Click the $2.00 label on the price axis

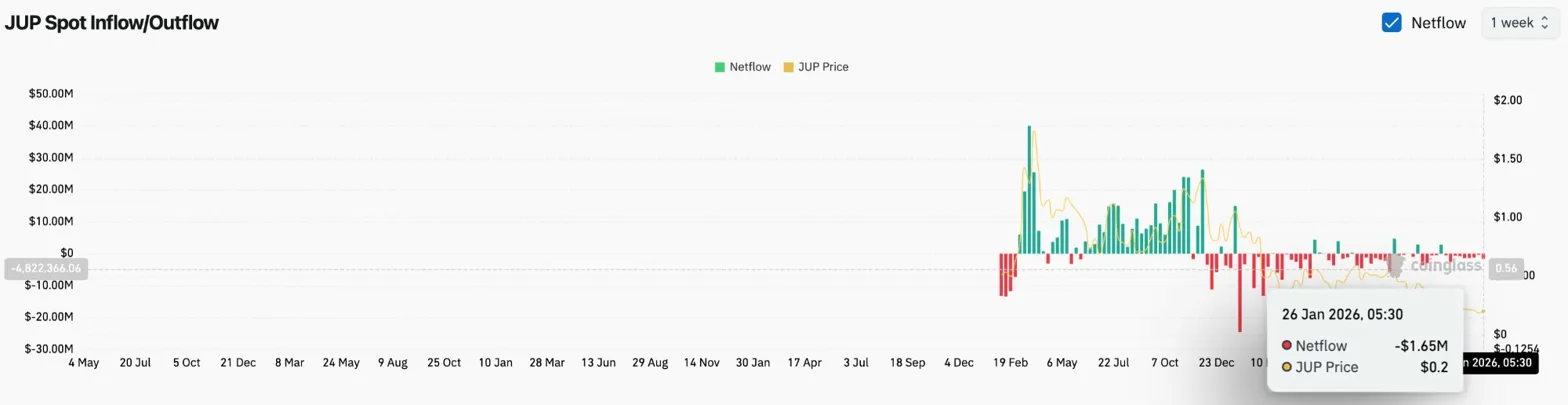click(x=1507, y=100)
